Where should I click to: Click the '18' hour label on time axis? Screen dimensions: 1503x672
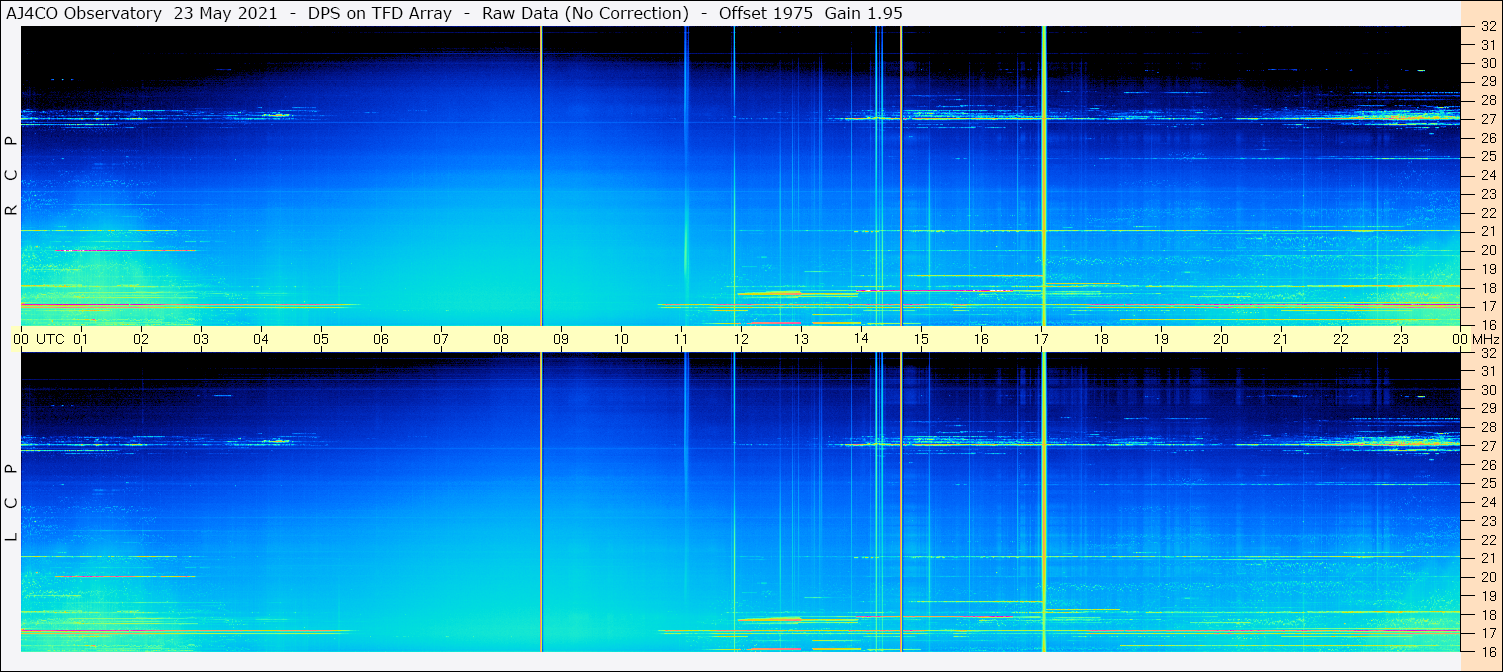coord(1101,339)
